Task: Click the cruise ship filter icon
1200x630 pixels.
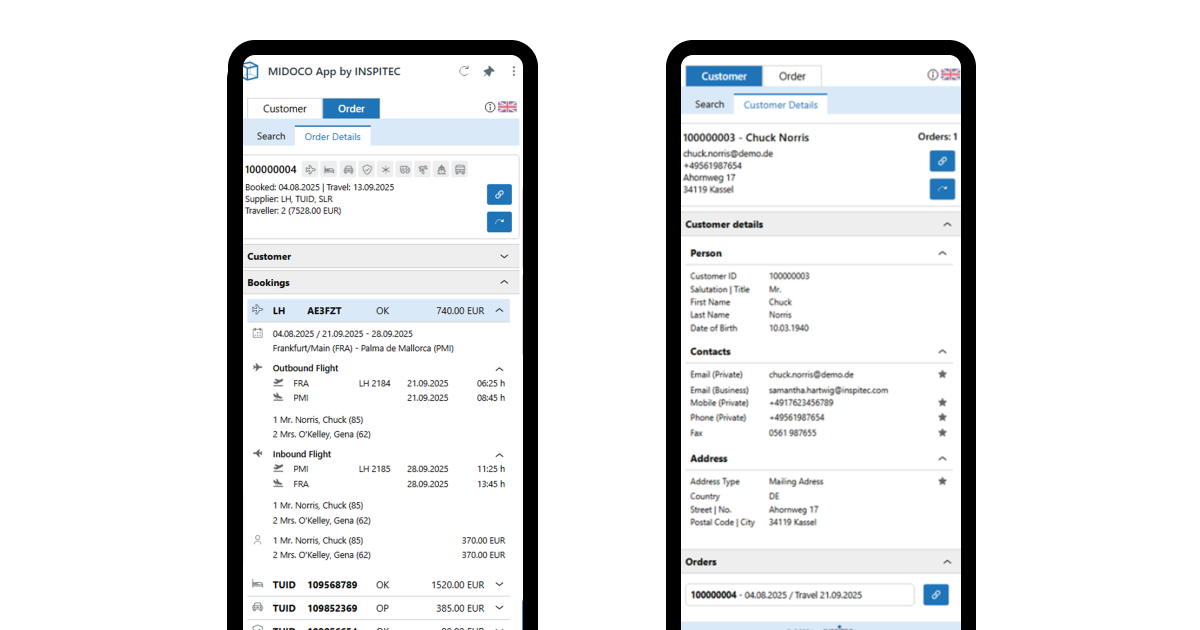Action: [x=441, y=169]
